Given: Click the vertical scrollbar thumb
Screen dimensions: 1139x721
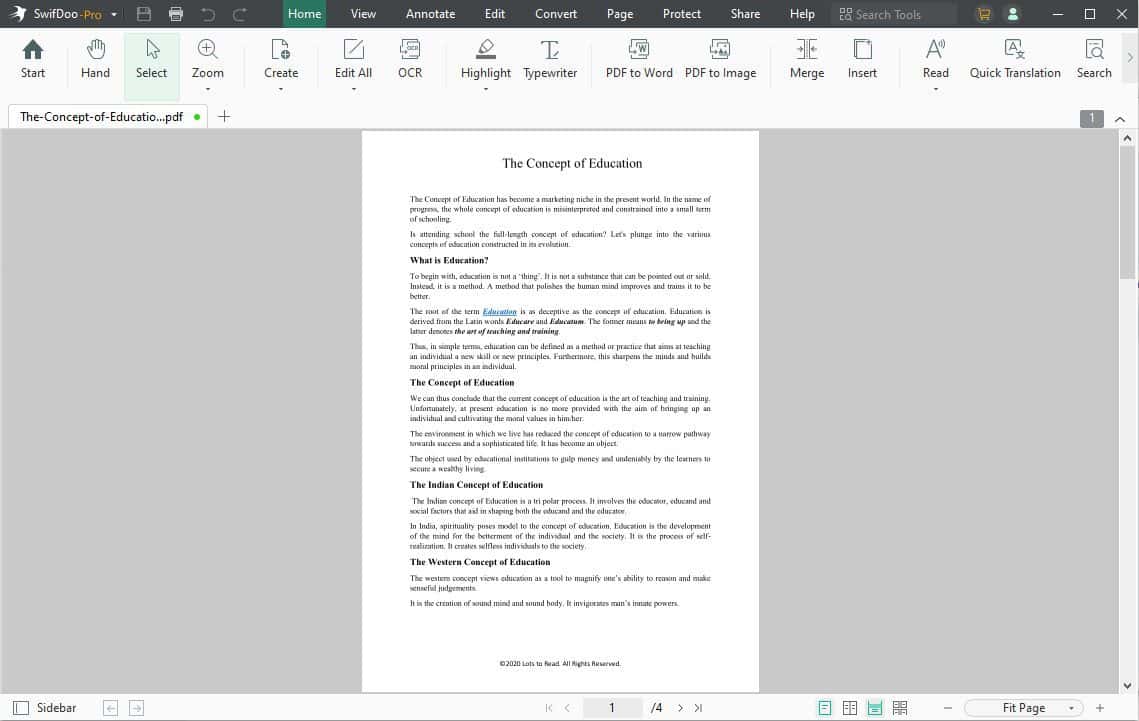Looking at the screenshot, I should [1127, 212].
